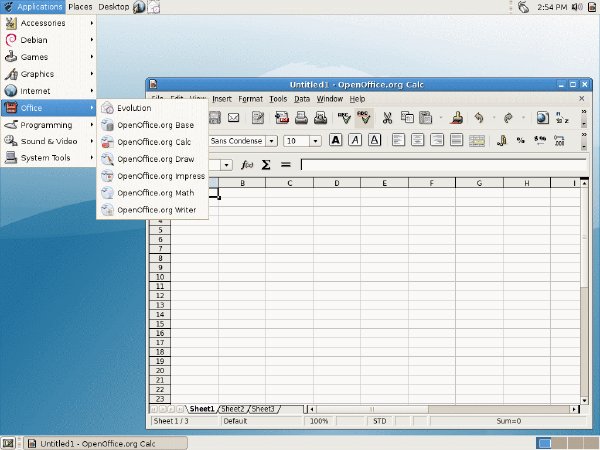The height and width of the screenshot is (450, 600).
Task: Click the vertical scrollbar down arrow
Action: [x=584, y=400]
